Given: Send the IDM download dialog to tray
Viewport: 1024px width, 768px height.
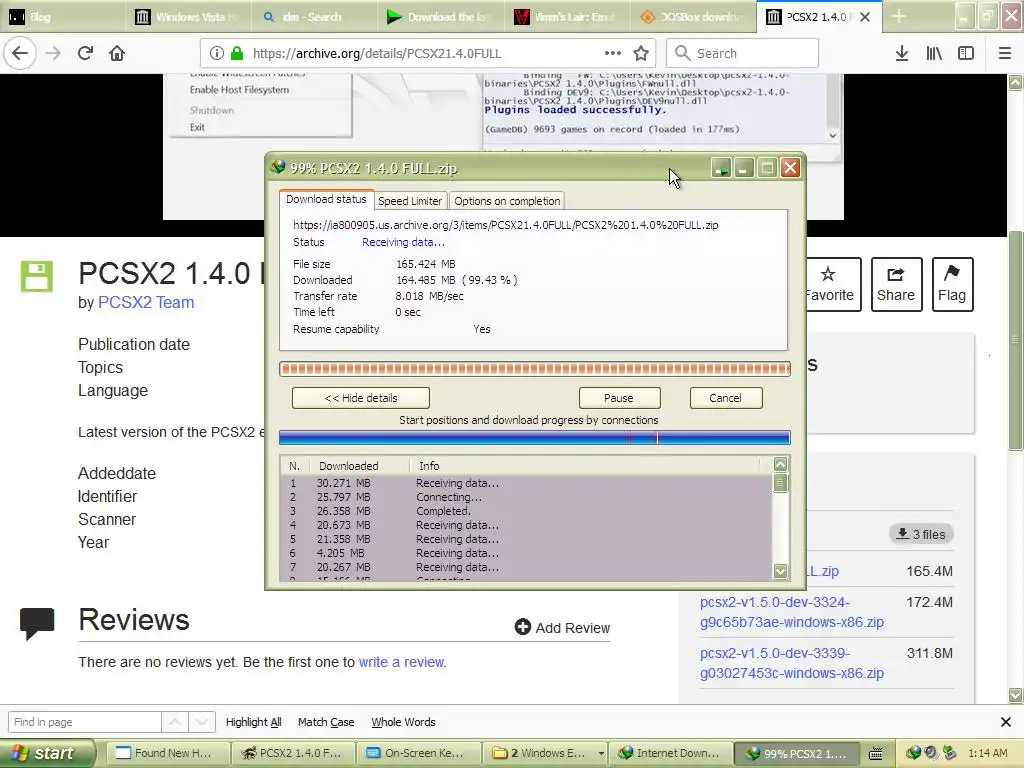Looking at the screenshot, I should (721, 168).
